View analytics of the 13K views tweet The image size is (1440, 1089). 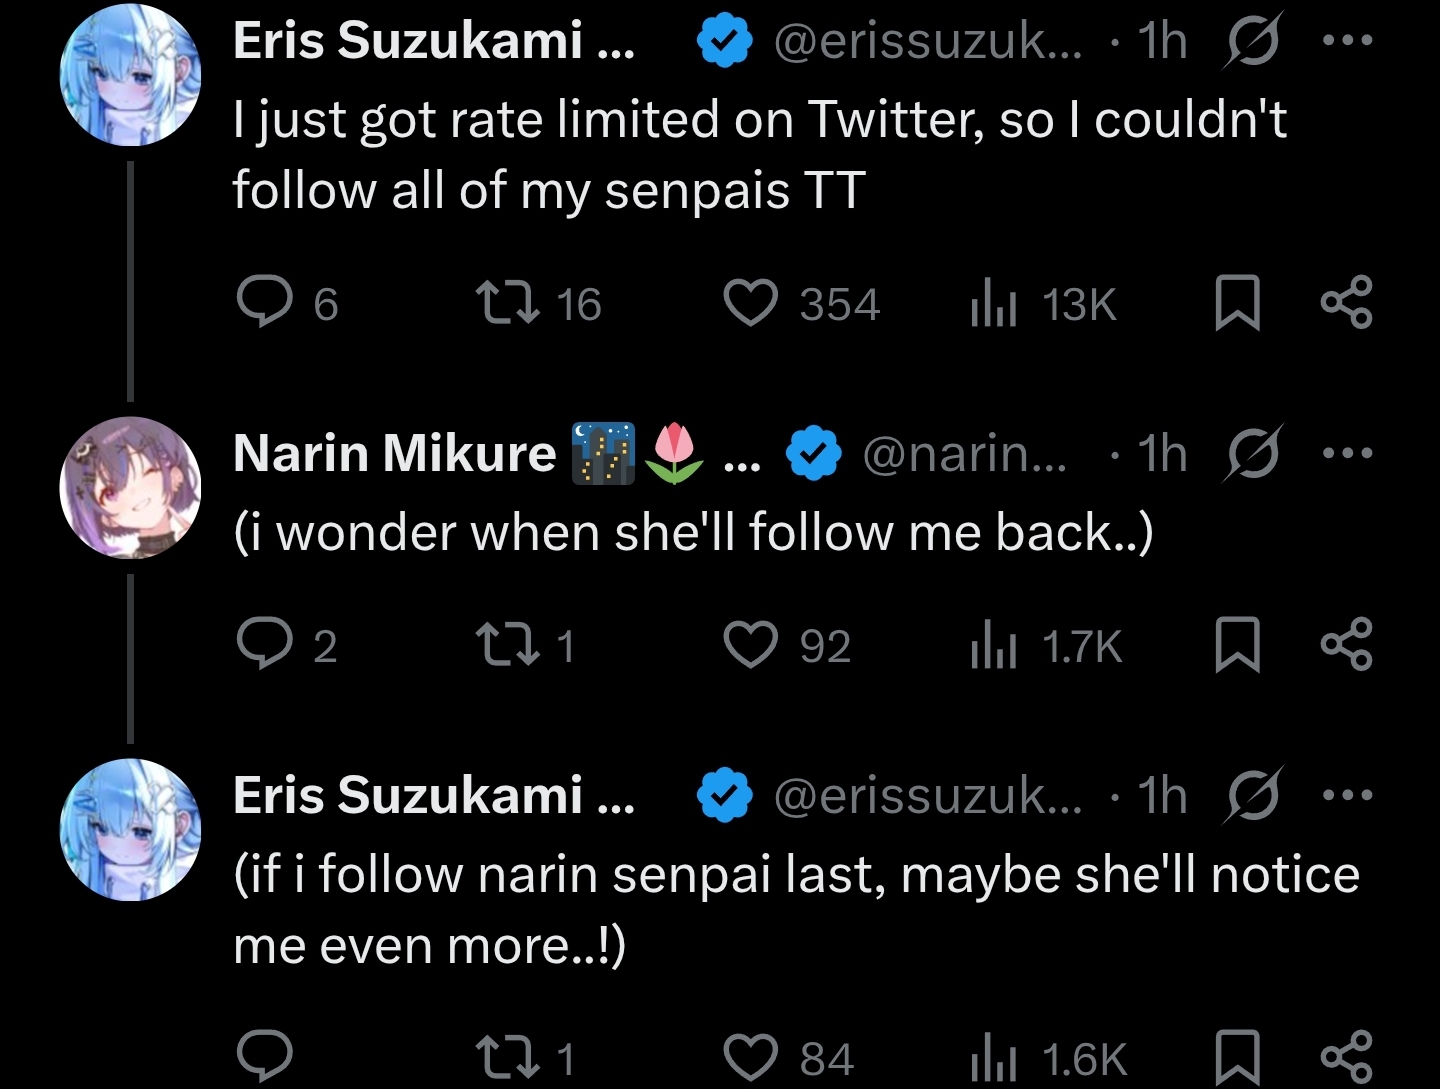pos(993,304)
